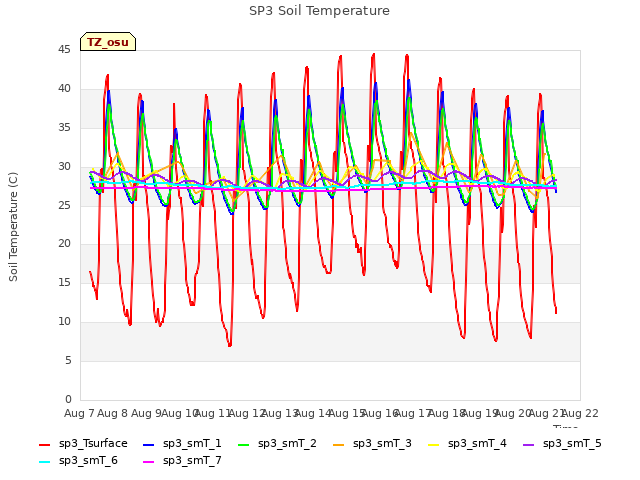The height and width of the screenshot is (480, 640).
Task: Click the SP3 Soil Temperature chart title
Action: (320, 11)
